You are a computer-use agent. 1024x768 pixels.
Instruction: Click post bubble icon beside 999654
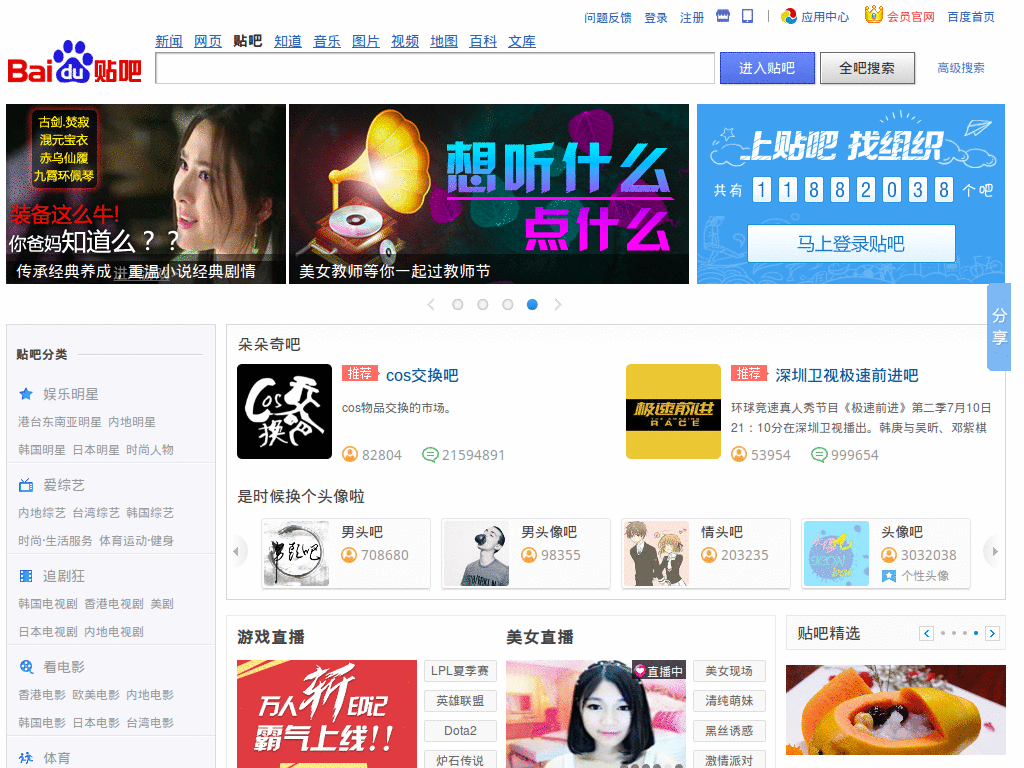pyautogui.click(x=819, y=455)
